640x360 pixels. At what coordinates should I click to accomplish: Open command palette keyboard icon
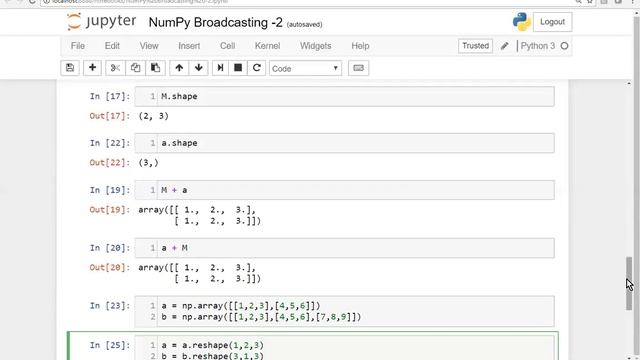coord(358,68)
